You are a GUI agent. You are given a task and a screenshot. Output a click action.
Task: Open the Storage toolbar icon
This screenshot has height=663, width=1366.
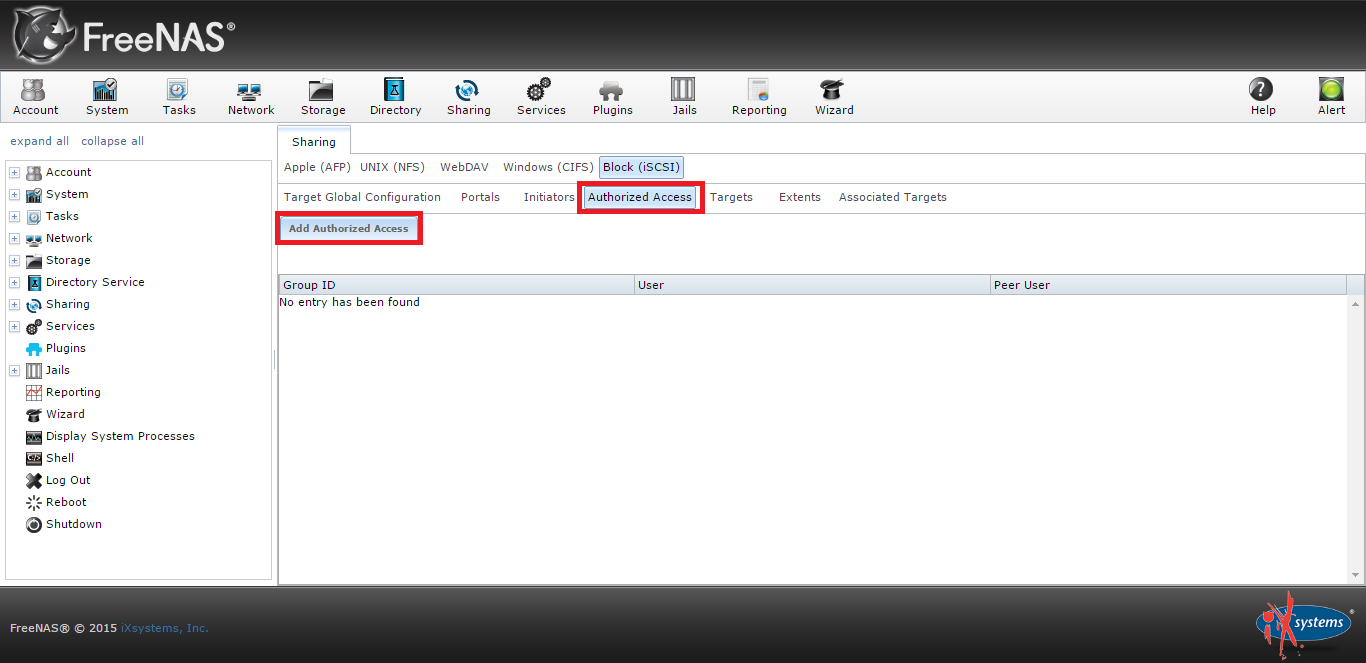[323, 97]
